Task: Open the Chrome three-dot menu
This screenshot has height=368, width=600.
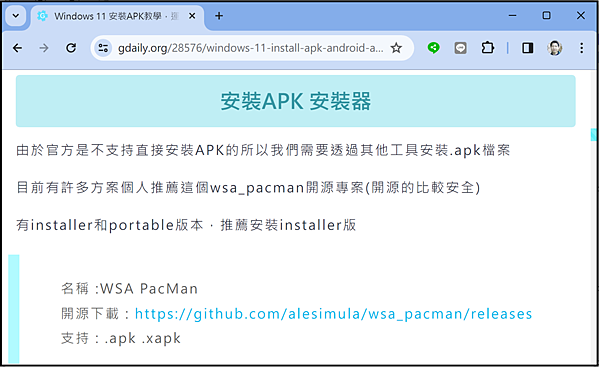Action: point(582,48)
